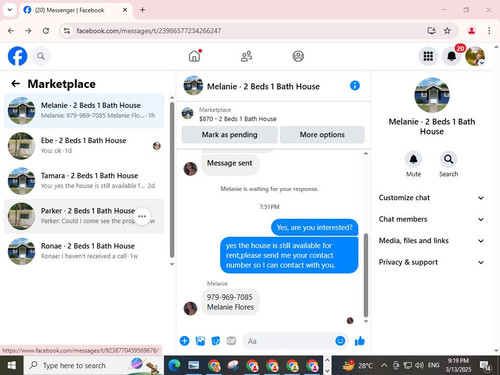Select the 'Yes, are you interested?' message
The height and width of the screenshot is (375, 500).
pyautogui.click(x=314, y=227)
